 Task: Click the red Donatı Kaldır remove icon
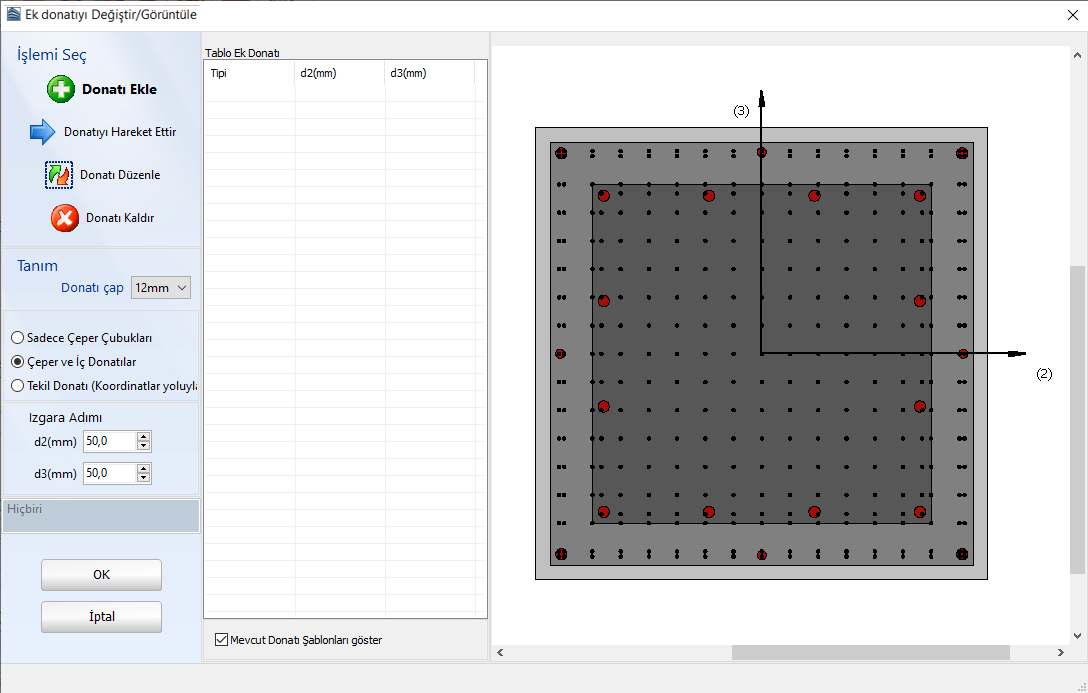click(65, 217)
